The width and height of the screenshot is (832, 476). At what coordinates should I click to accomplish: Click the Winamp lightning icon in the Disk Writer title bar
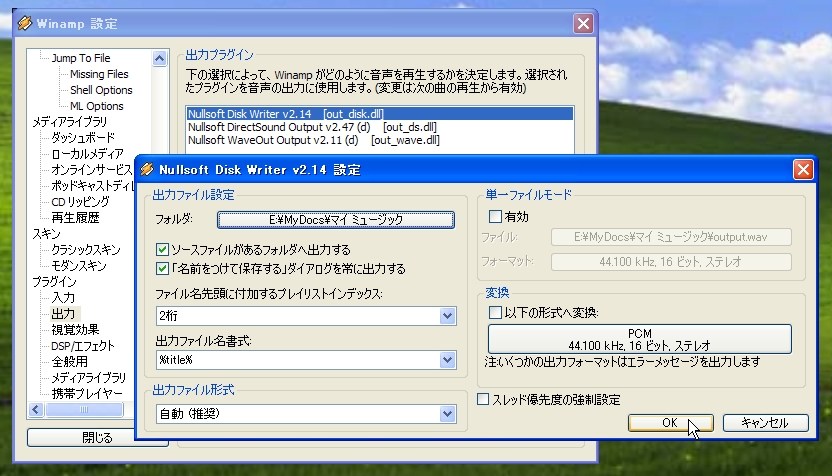[x=147, y=169]
